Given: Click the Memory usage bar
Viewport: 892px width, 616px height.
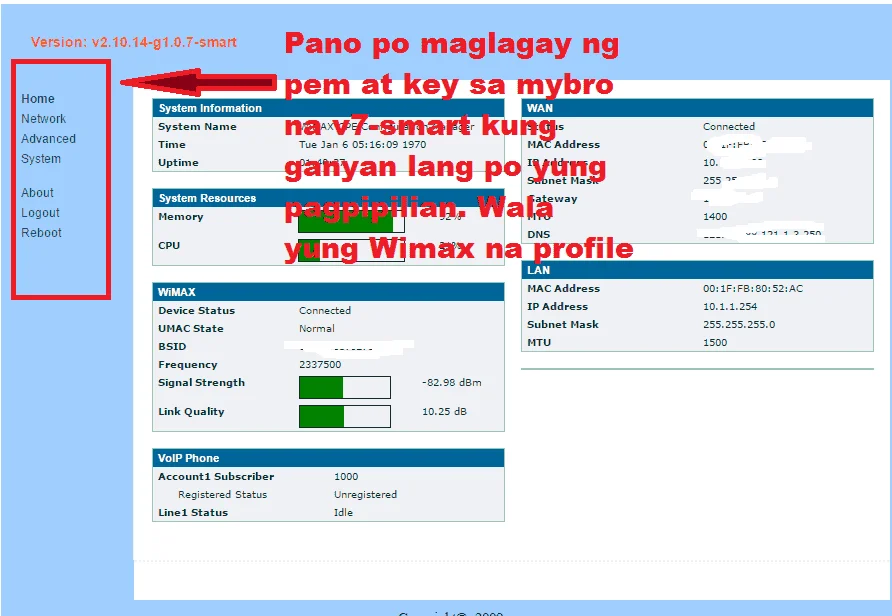Looking at the screenshot, I should [x=351, y=222].
